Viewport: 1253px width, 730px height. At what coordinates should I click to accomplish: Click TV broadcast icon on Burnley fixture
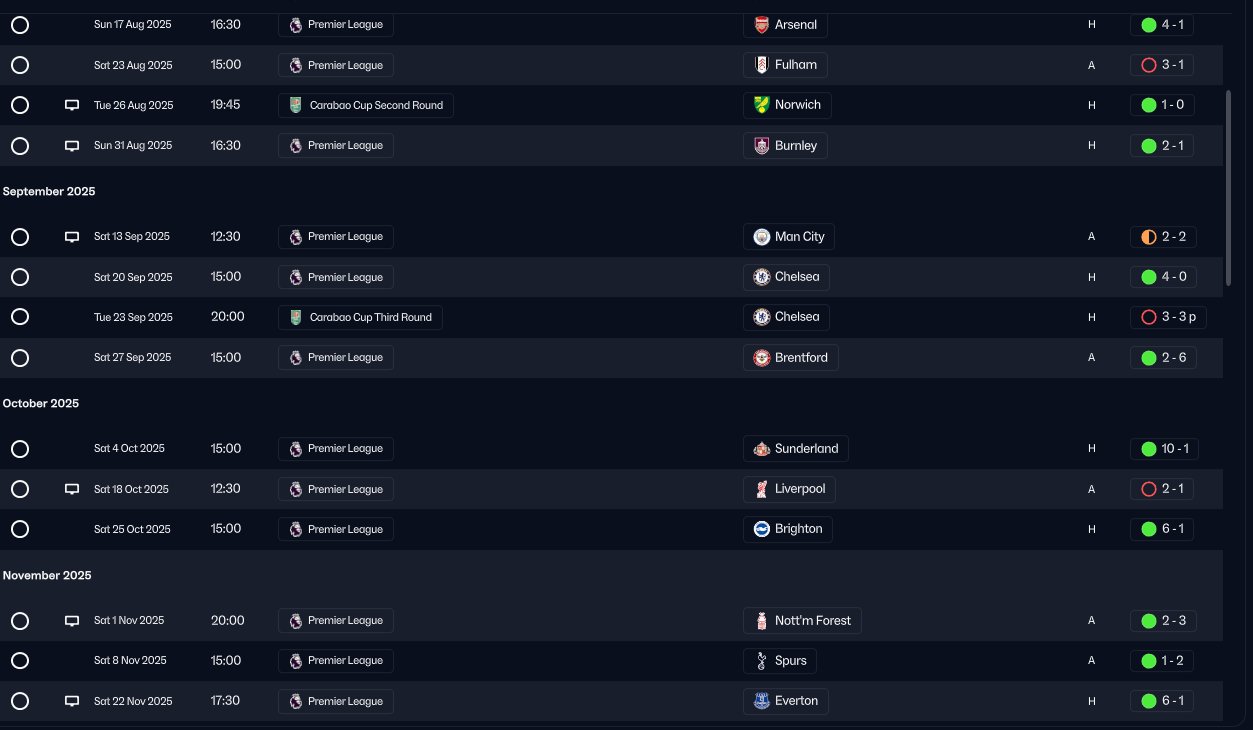72,145
